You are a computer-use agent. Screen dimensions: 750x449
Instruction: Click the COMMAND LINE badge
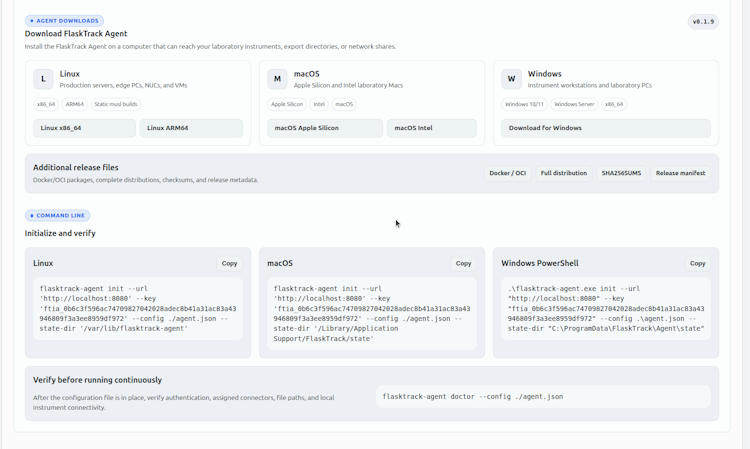pyautogui.click(x=57, y=216)
